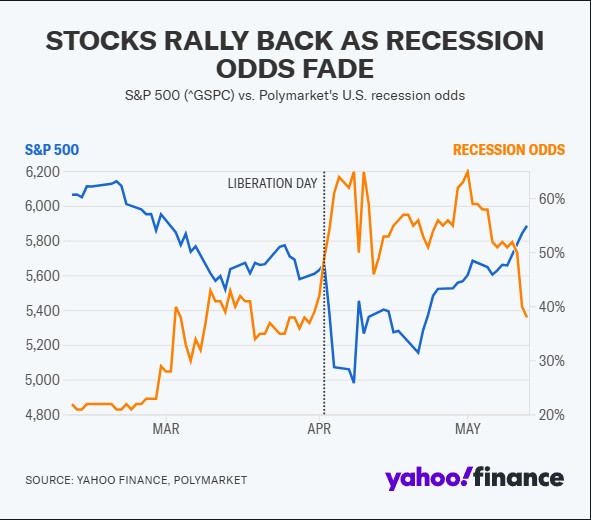Click the 5,000 left axis value

click(43, 380)
